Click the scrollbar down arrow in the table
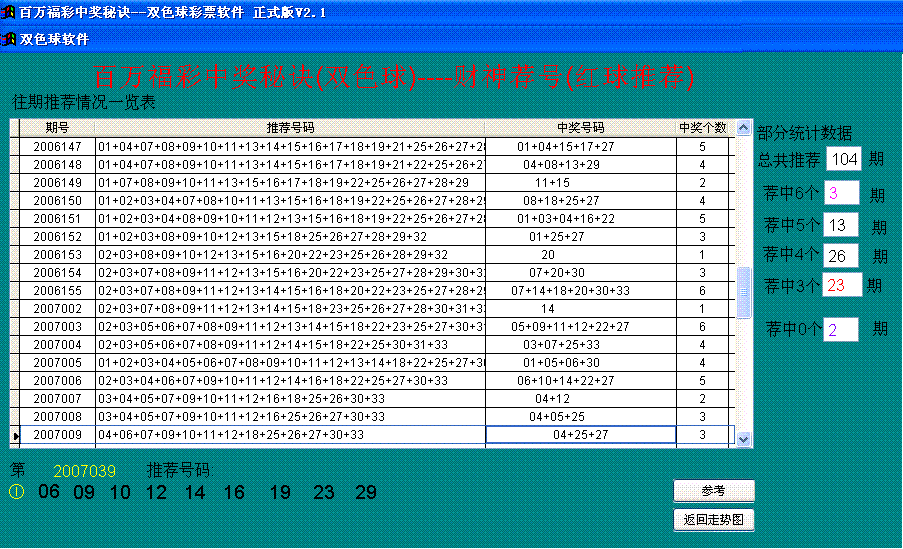Viewport: 903px width, 549px height. tap(743, 438)
